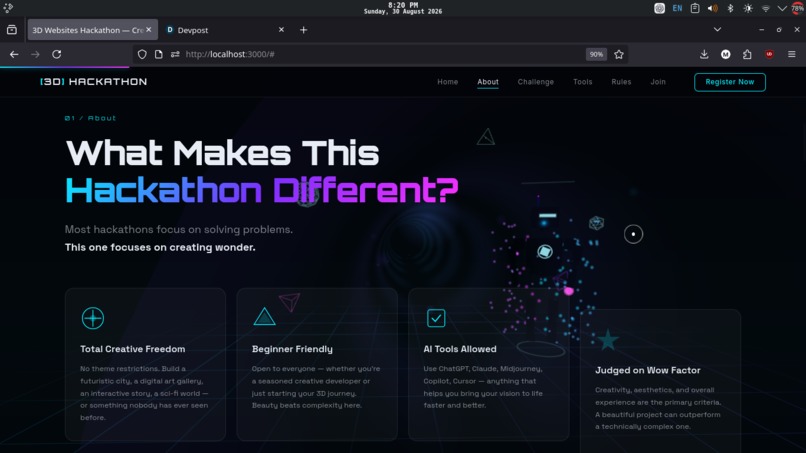Switch to the Devpost tab

(225, 30)
